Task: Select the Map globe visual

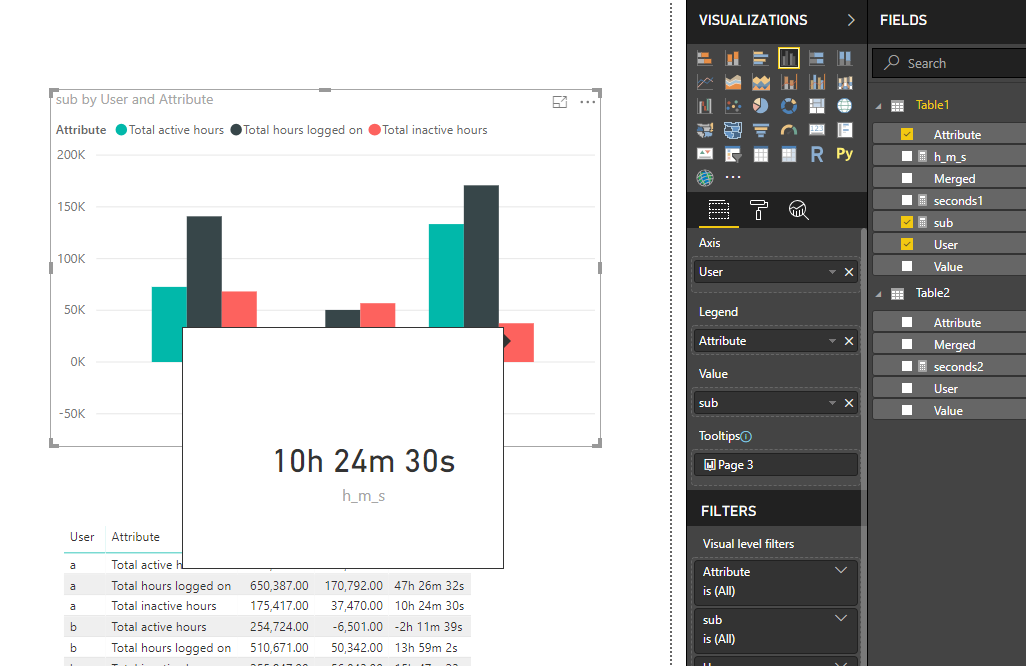Action: [x=845, y=106]
